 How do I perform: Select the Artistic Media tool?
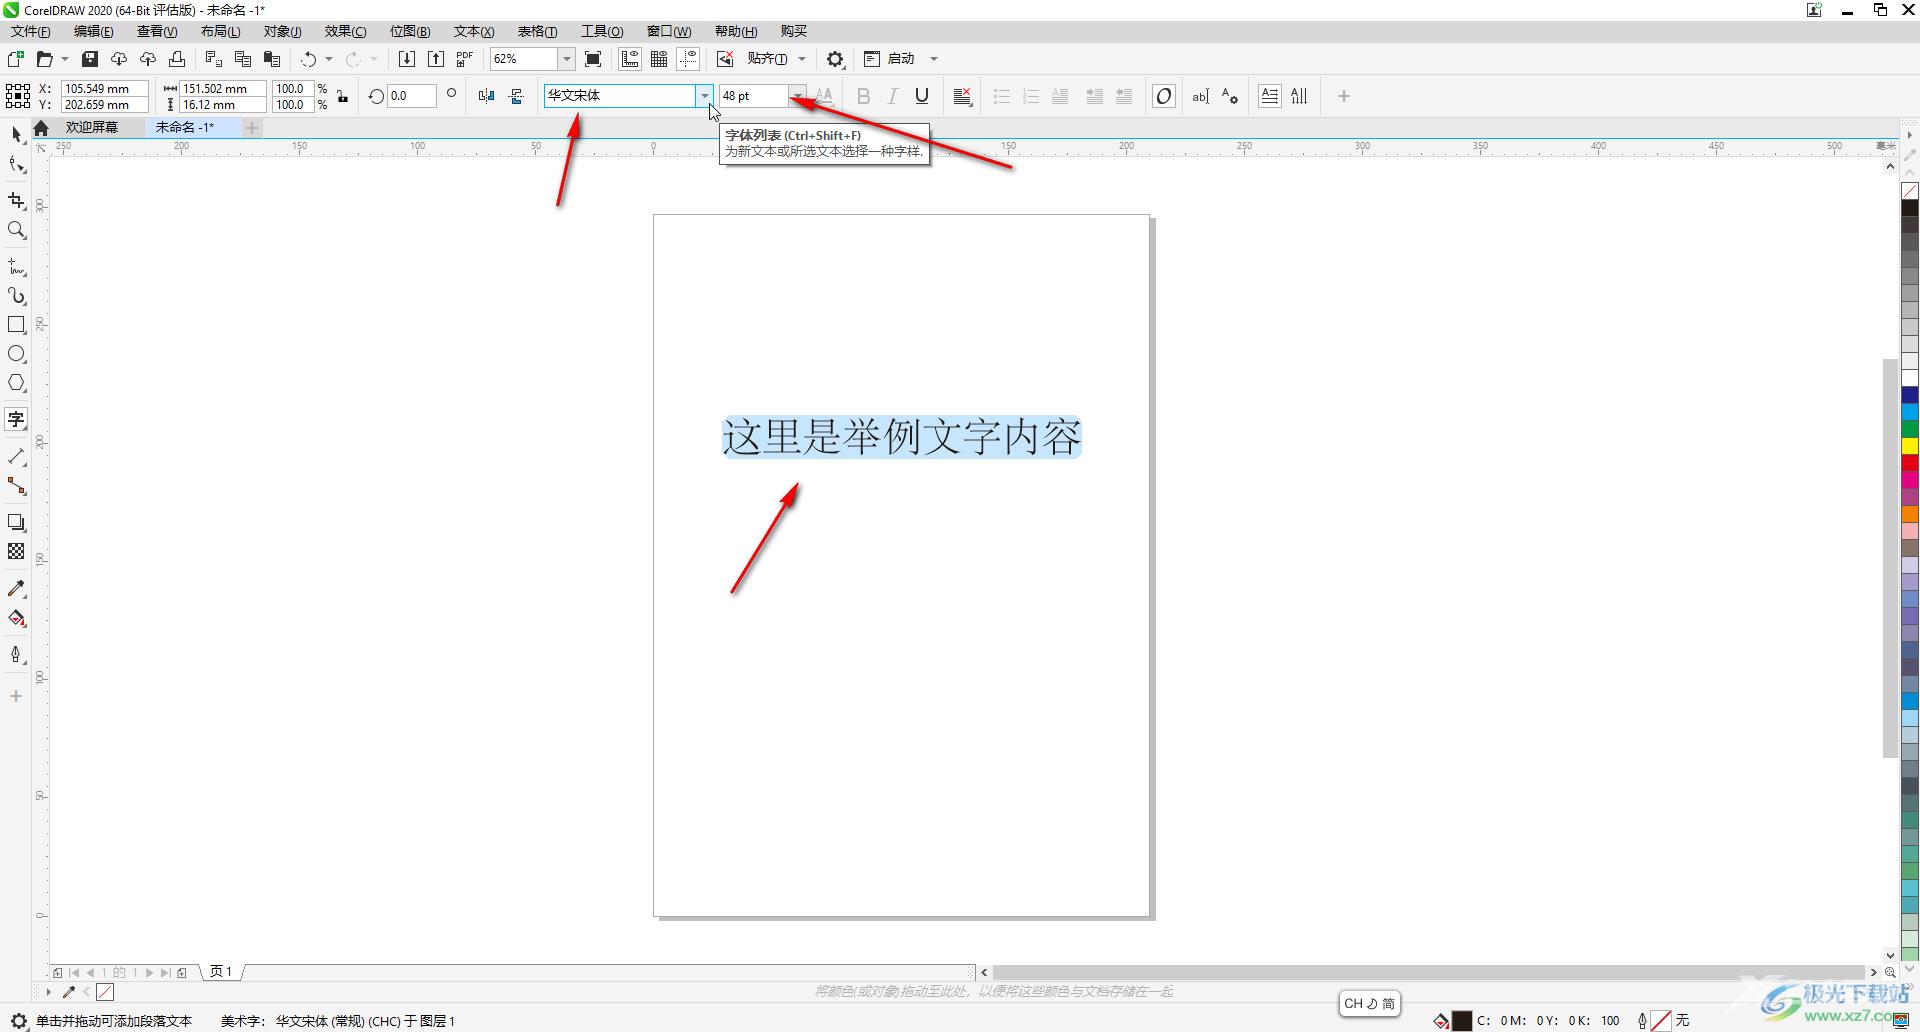click(16, 296)
